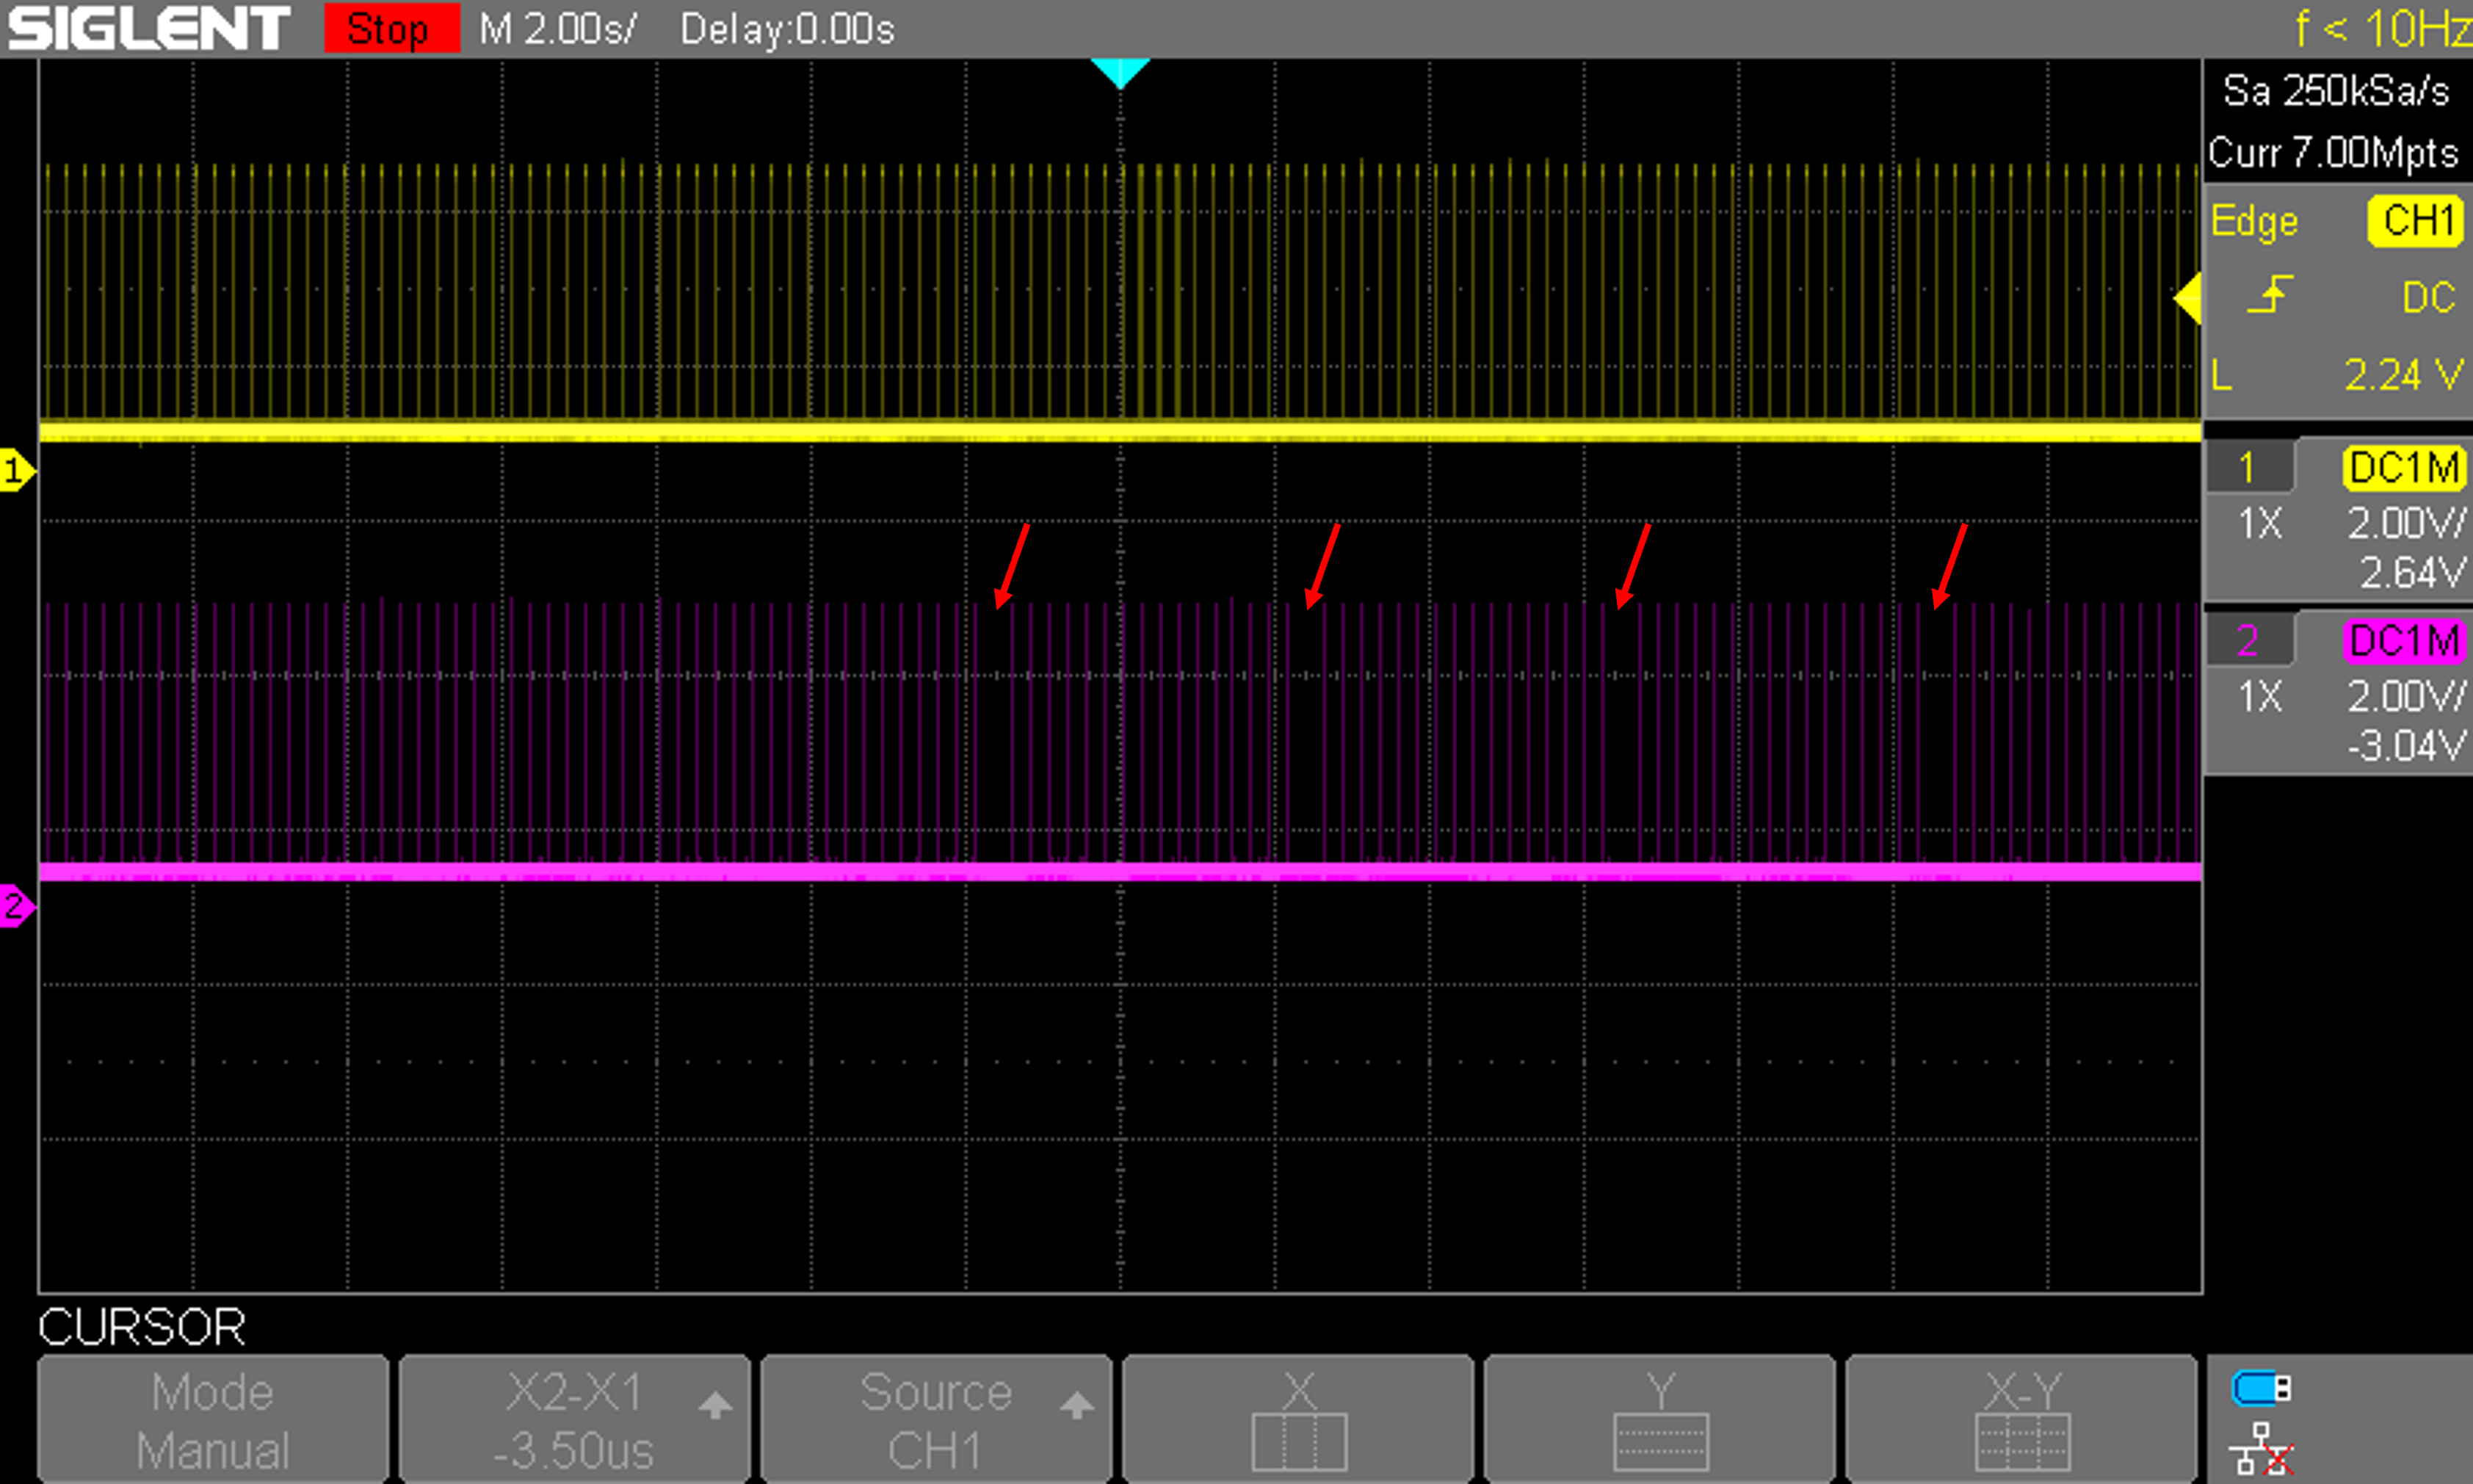2473x1484 pixels.
Task: Select the X-Y cursor type icon
Action: click(x=2021, y=1419)
